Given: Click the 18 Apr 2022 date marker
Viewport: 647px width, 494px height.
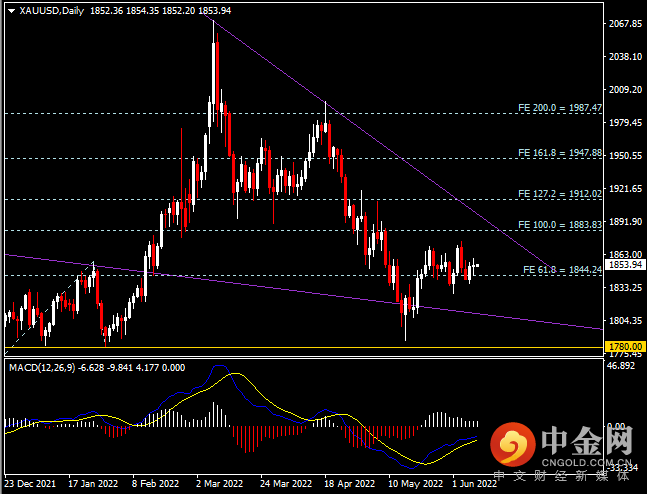Looking at the screenshot, I should click(349, 483).
